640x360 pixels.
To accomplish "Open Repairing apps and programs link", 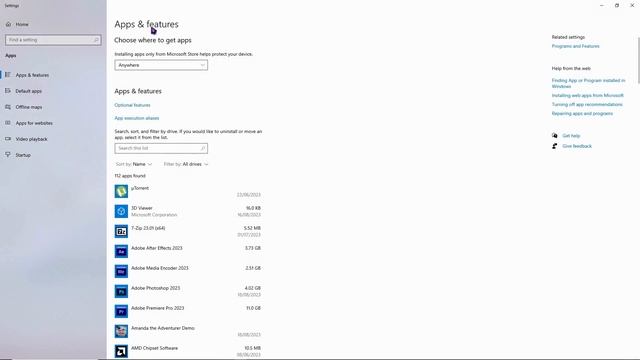I will click(582, 113).
